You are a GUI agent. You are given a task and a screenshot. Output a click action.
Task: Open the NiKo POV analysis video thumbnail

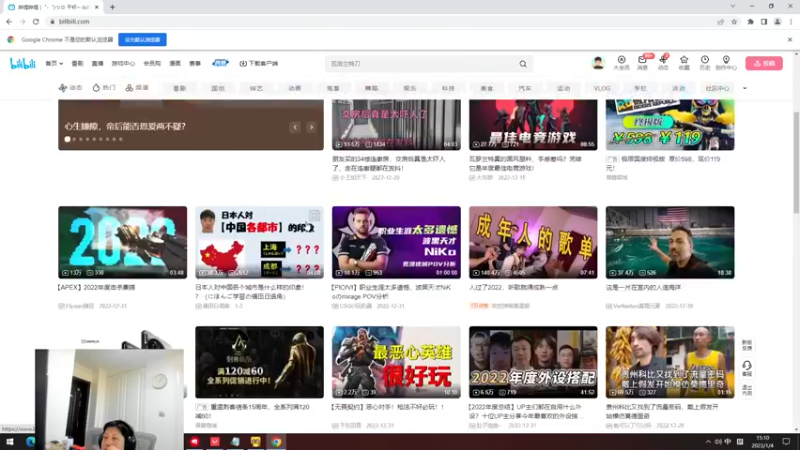(x=396, y=242)
